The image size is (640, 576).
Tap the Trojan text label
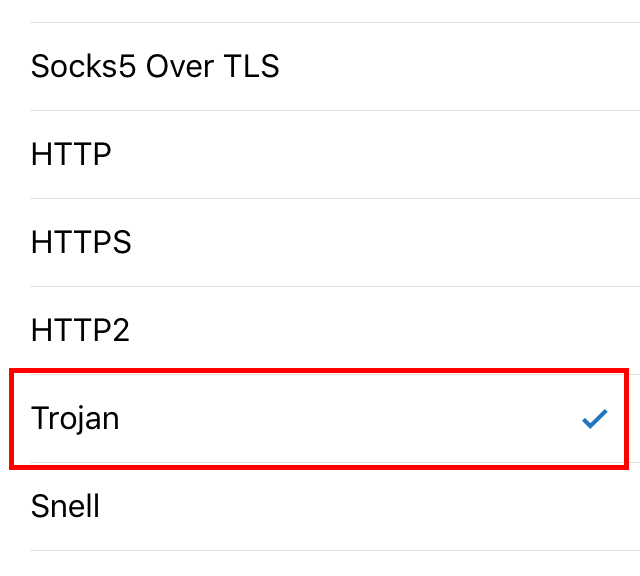pyautogui.click(x=75, y=418)
